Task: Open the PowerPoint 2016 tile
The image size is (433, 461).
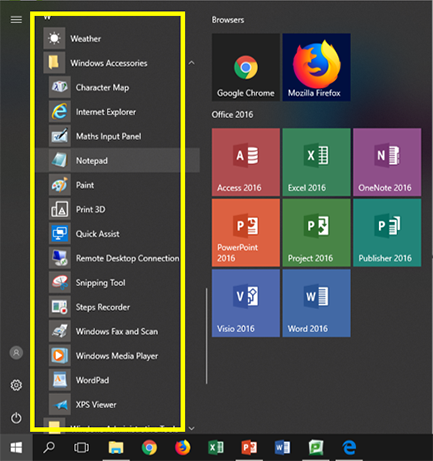Action: click(246, 233)
